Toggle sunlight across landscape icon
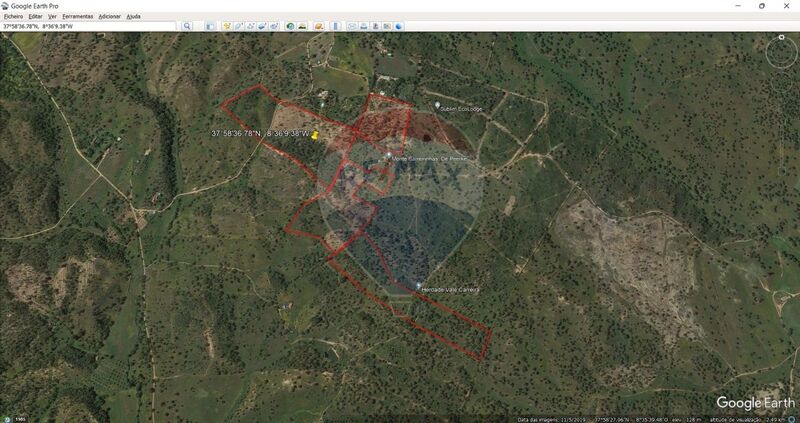This screenshot has width=800, height=423. coord(302,26)
